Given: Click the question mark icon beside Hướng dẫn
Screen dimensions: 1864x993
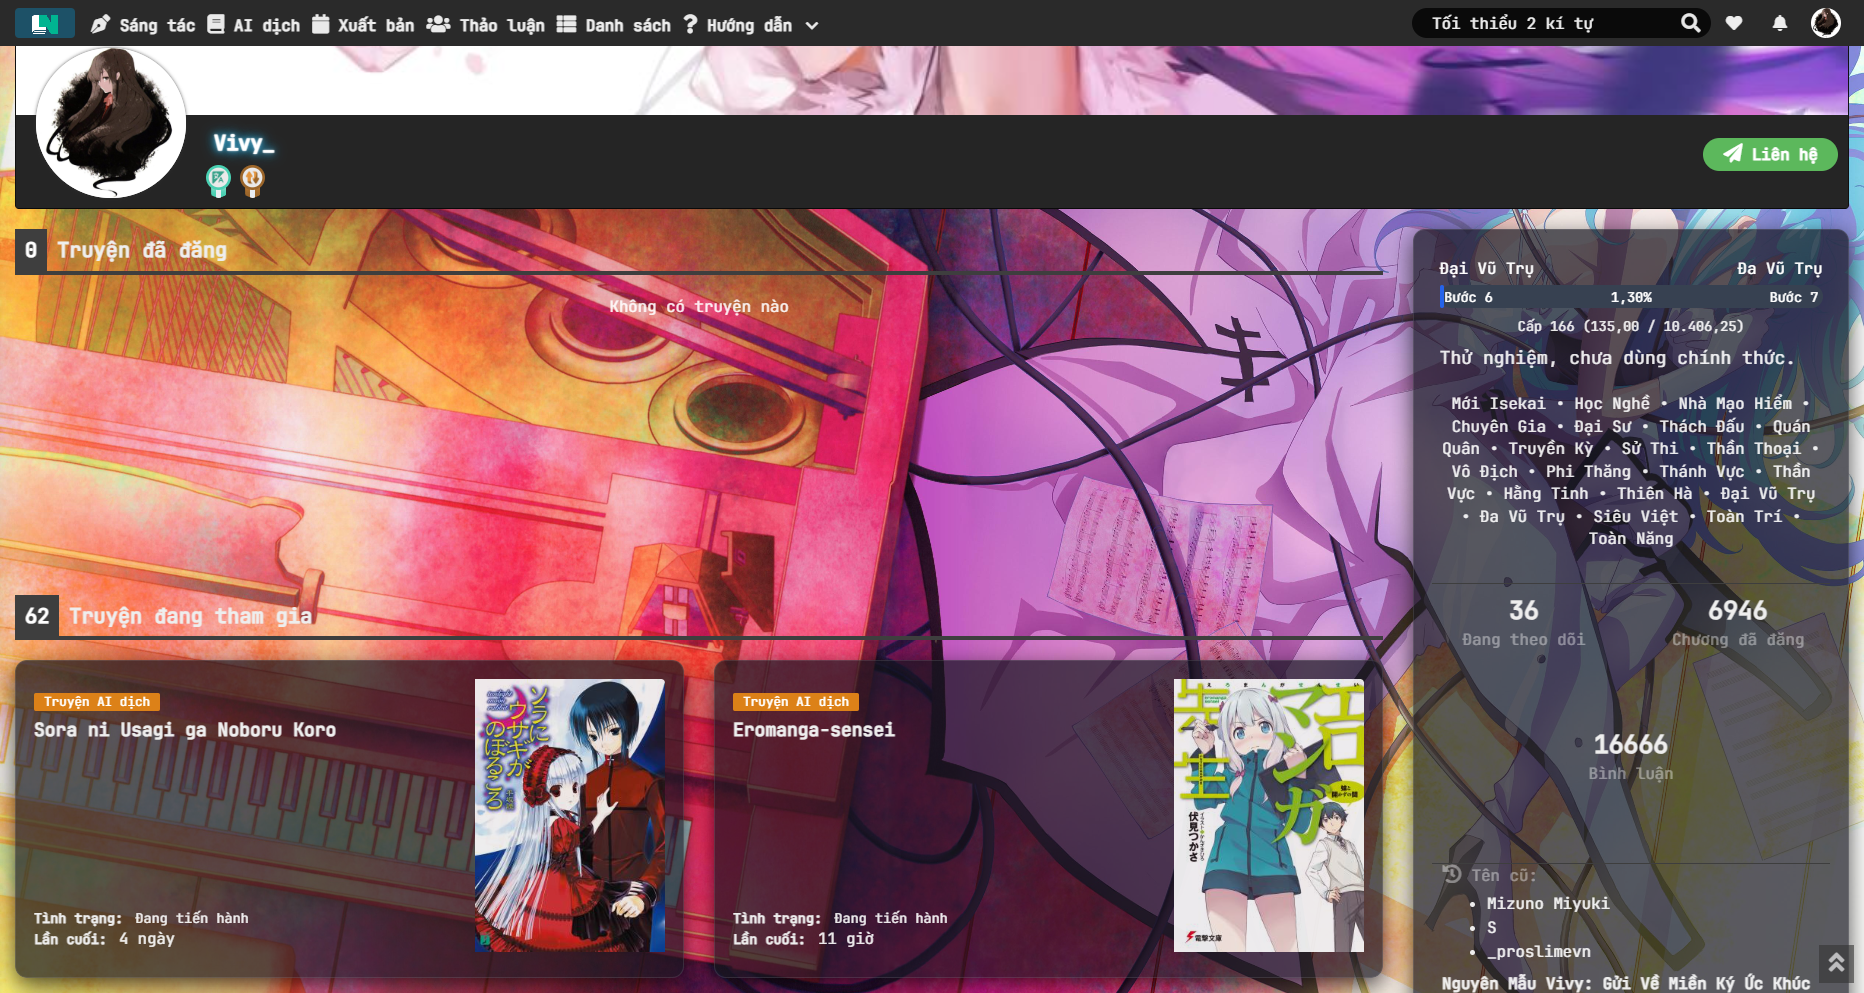Looking at the screenshot, I should 690,24.
